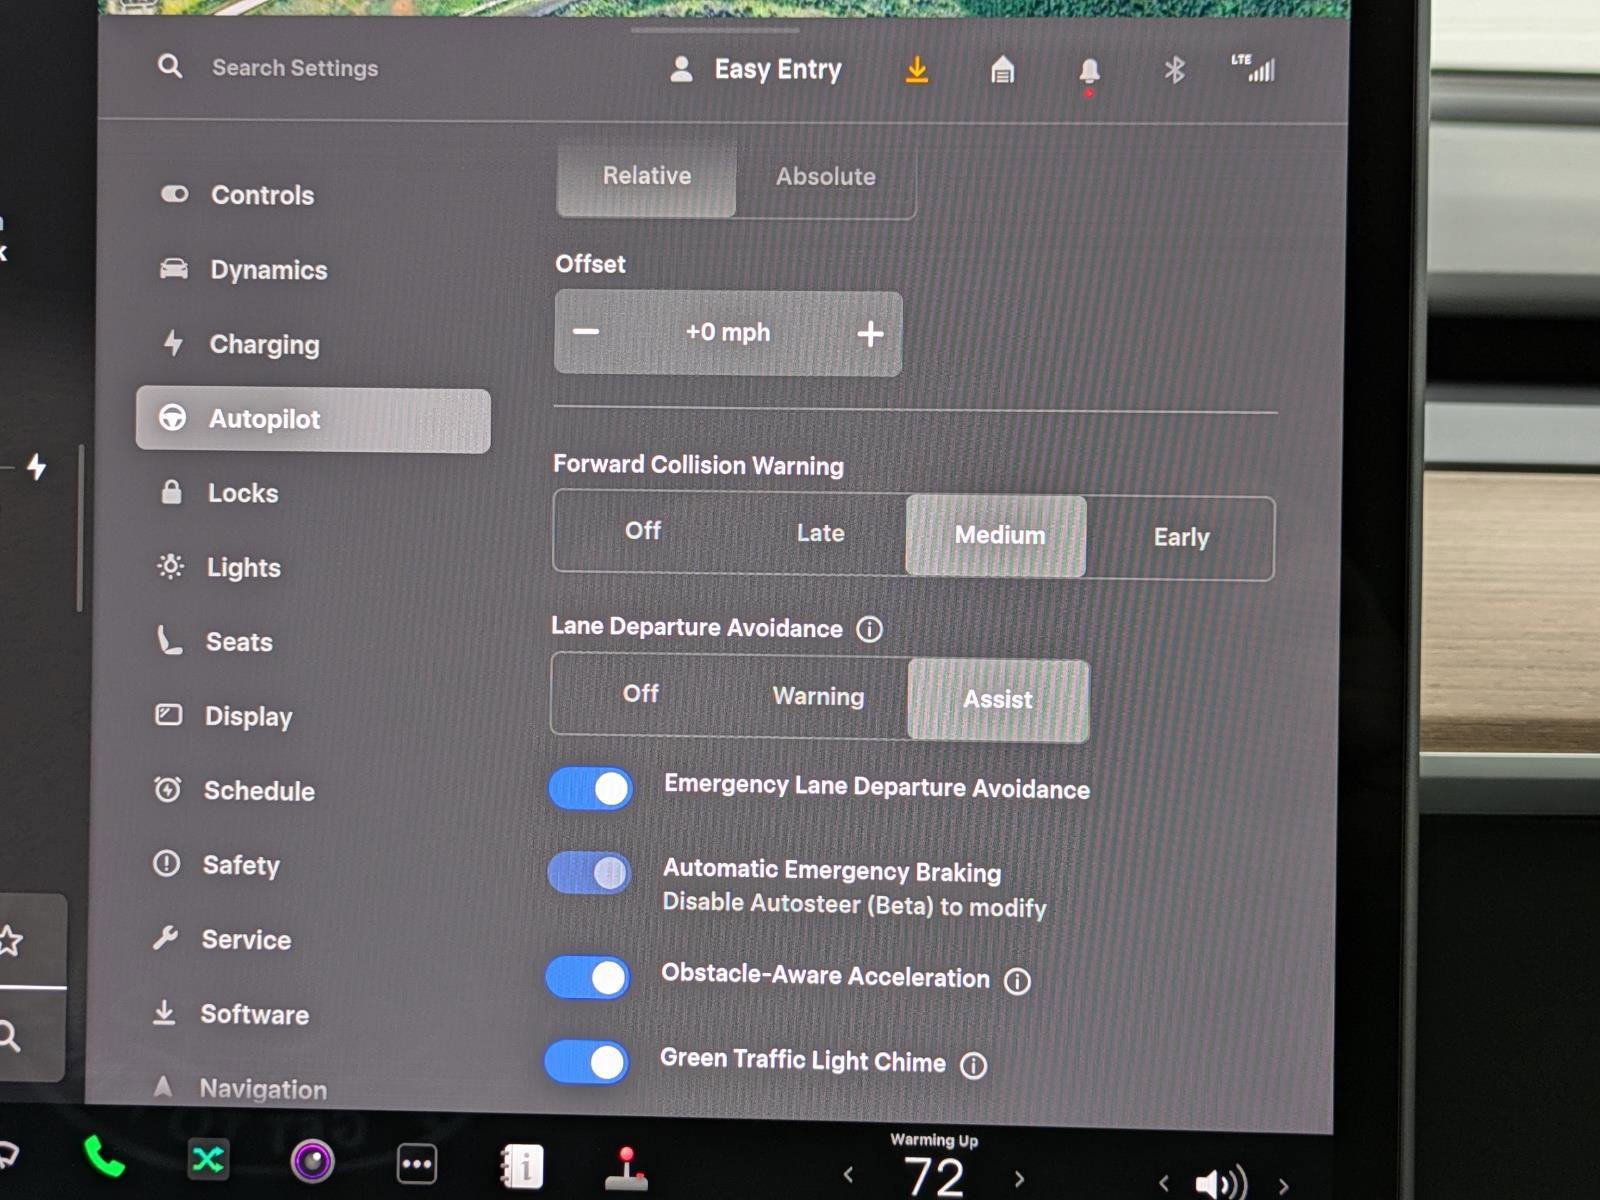The height and width of the screenshot is (1200, 1600).
Task: Choose Warning for Lane Departure Avoidance
Action: 818,697
